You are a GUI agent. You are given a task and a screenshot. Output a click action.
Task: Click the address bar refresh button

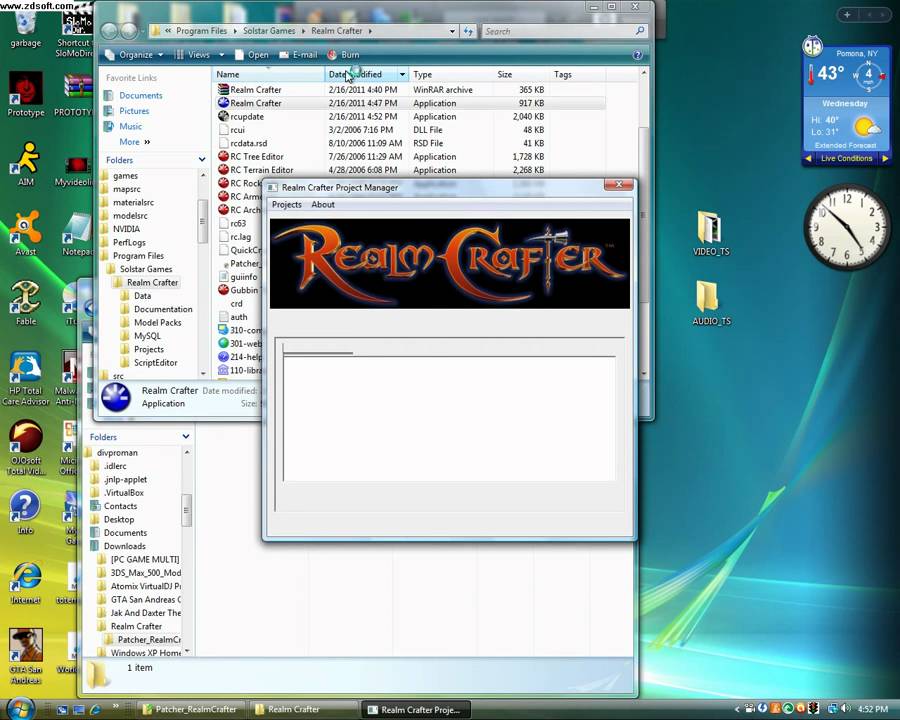[468, 31]
